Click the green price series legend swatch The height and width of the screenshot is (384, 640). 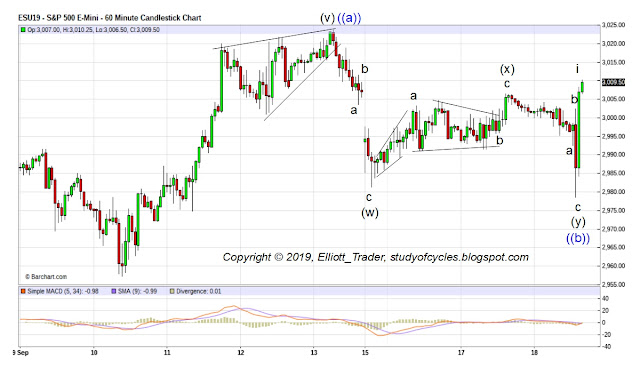[23, 30]
